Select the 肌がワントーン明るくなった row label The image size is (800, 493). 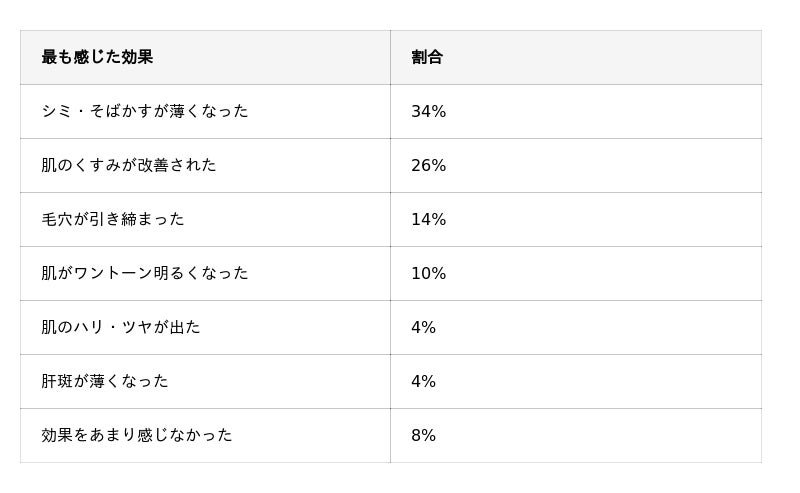coord(144,273)
